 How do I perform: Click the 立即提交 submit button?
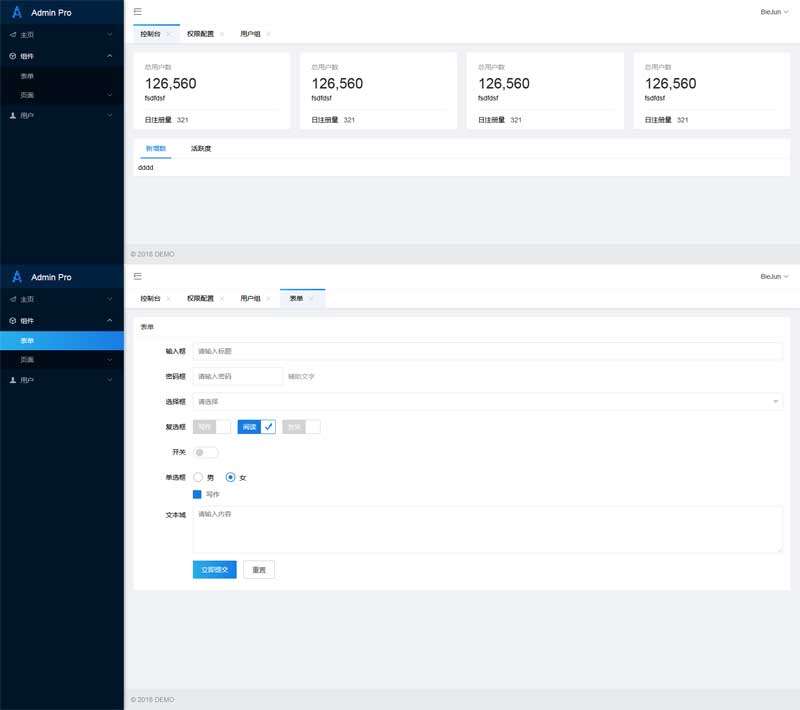214,569
